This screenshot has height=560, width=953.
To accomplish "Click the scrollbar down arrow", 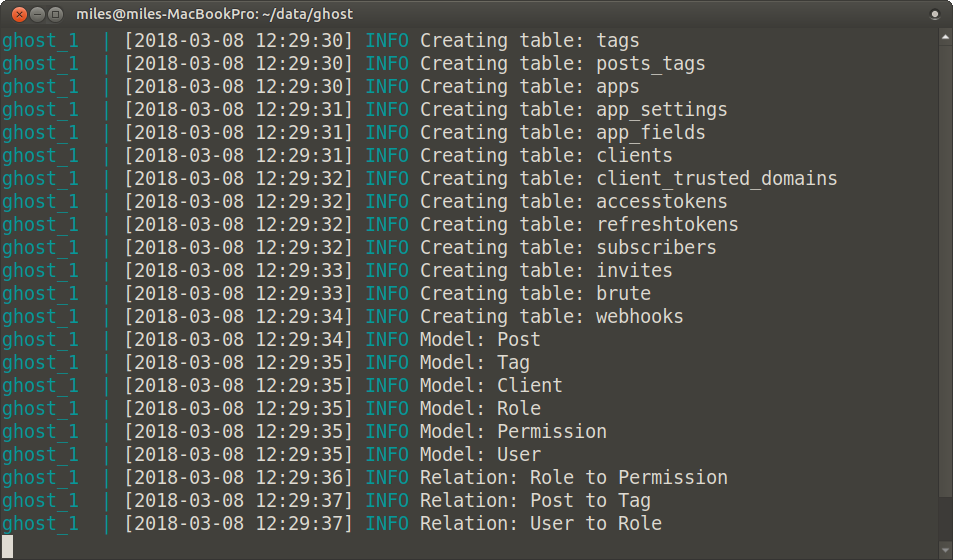I will coord(946,552).
